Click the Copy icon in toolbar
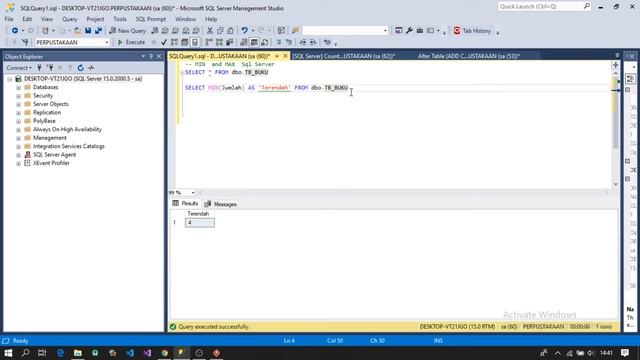 (x=220, y=31)
